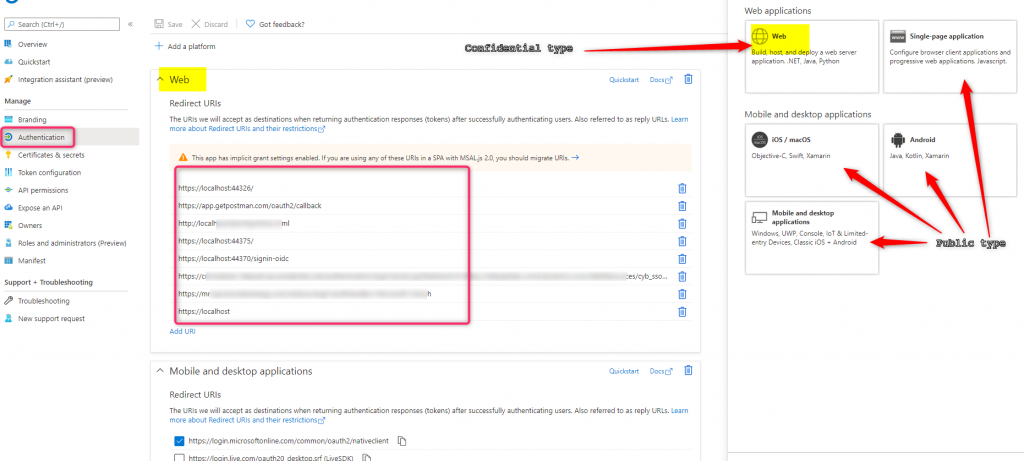Delete the localhost:44370/signin-oidc URI
This screenshot has height=461, width=1024.
tap(682, 259)
